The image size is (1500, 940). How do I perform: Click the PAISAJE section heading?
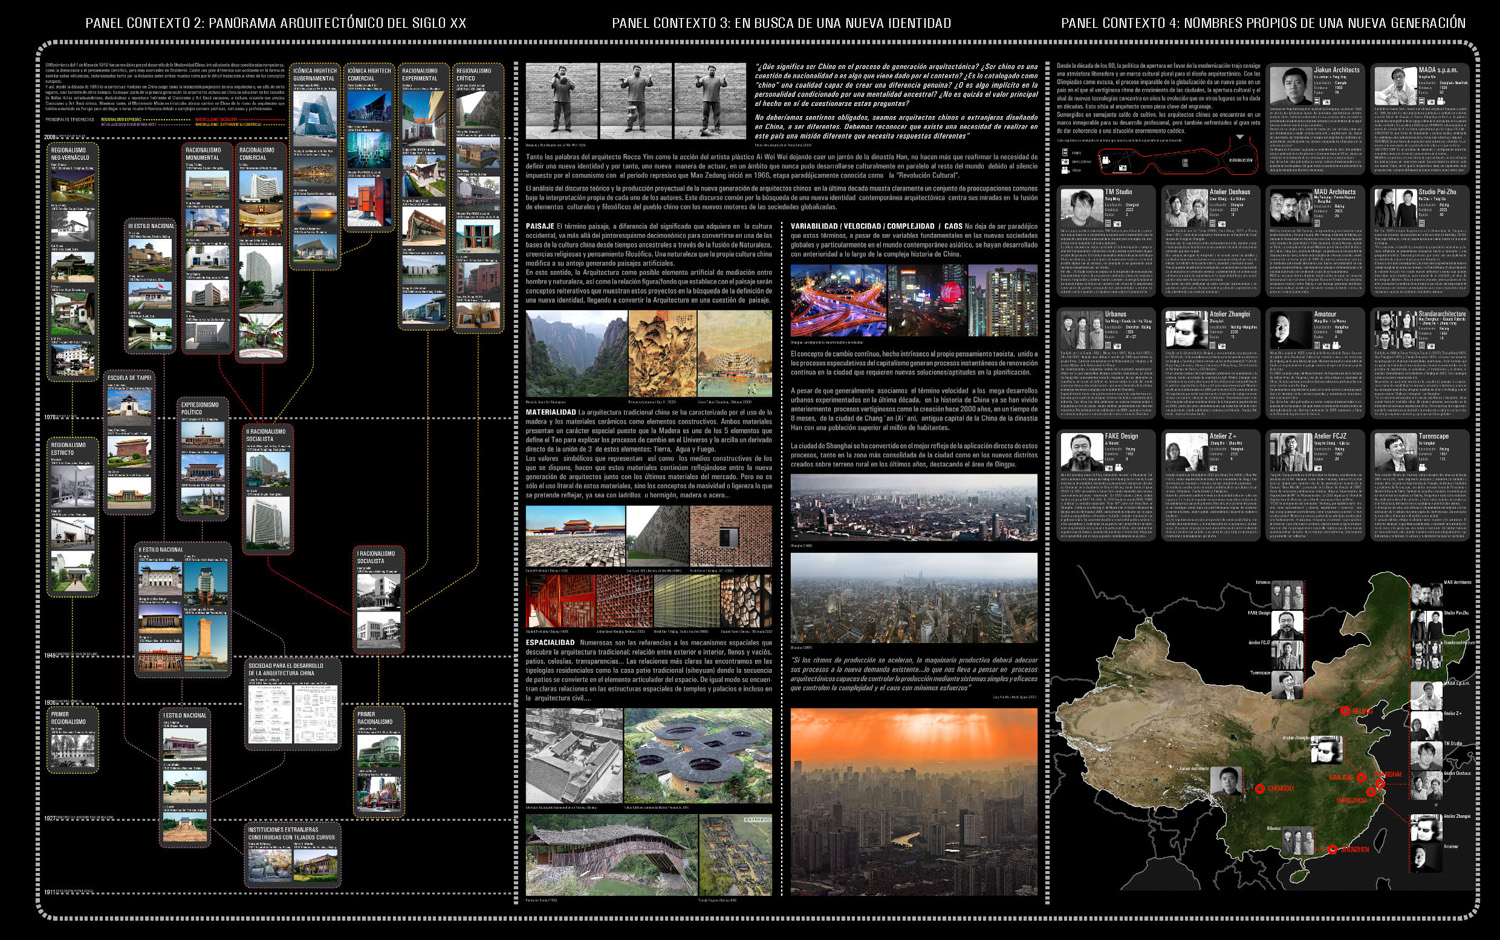coord(540,227)
